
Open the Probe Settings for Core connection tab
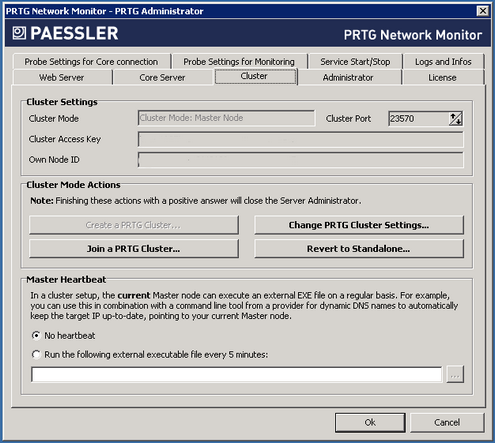click(91, 62)
